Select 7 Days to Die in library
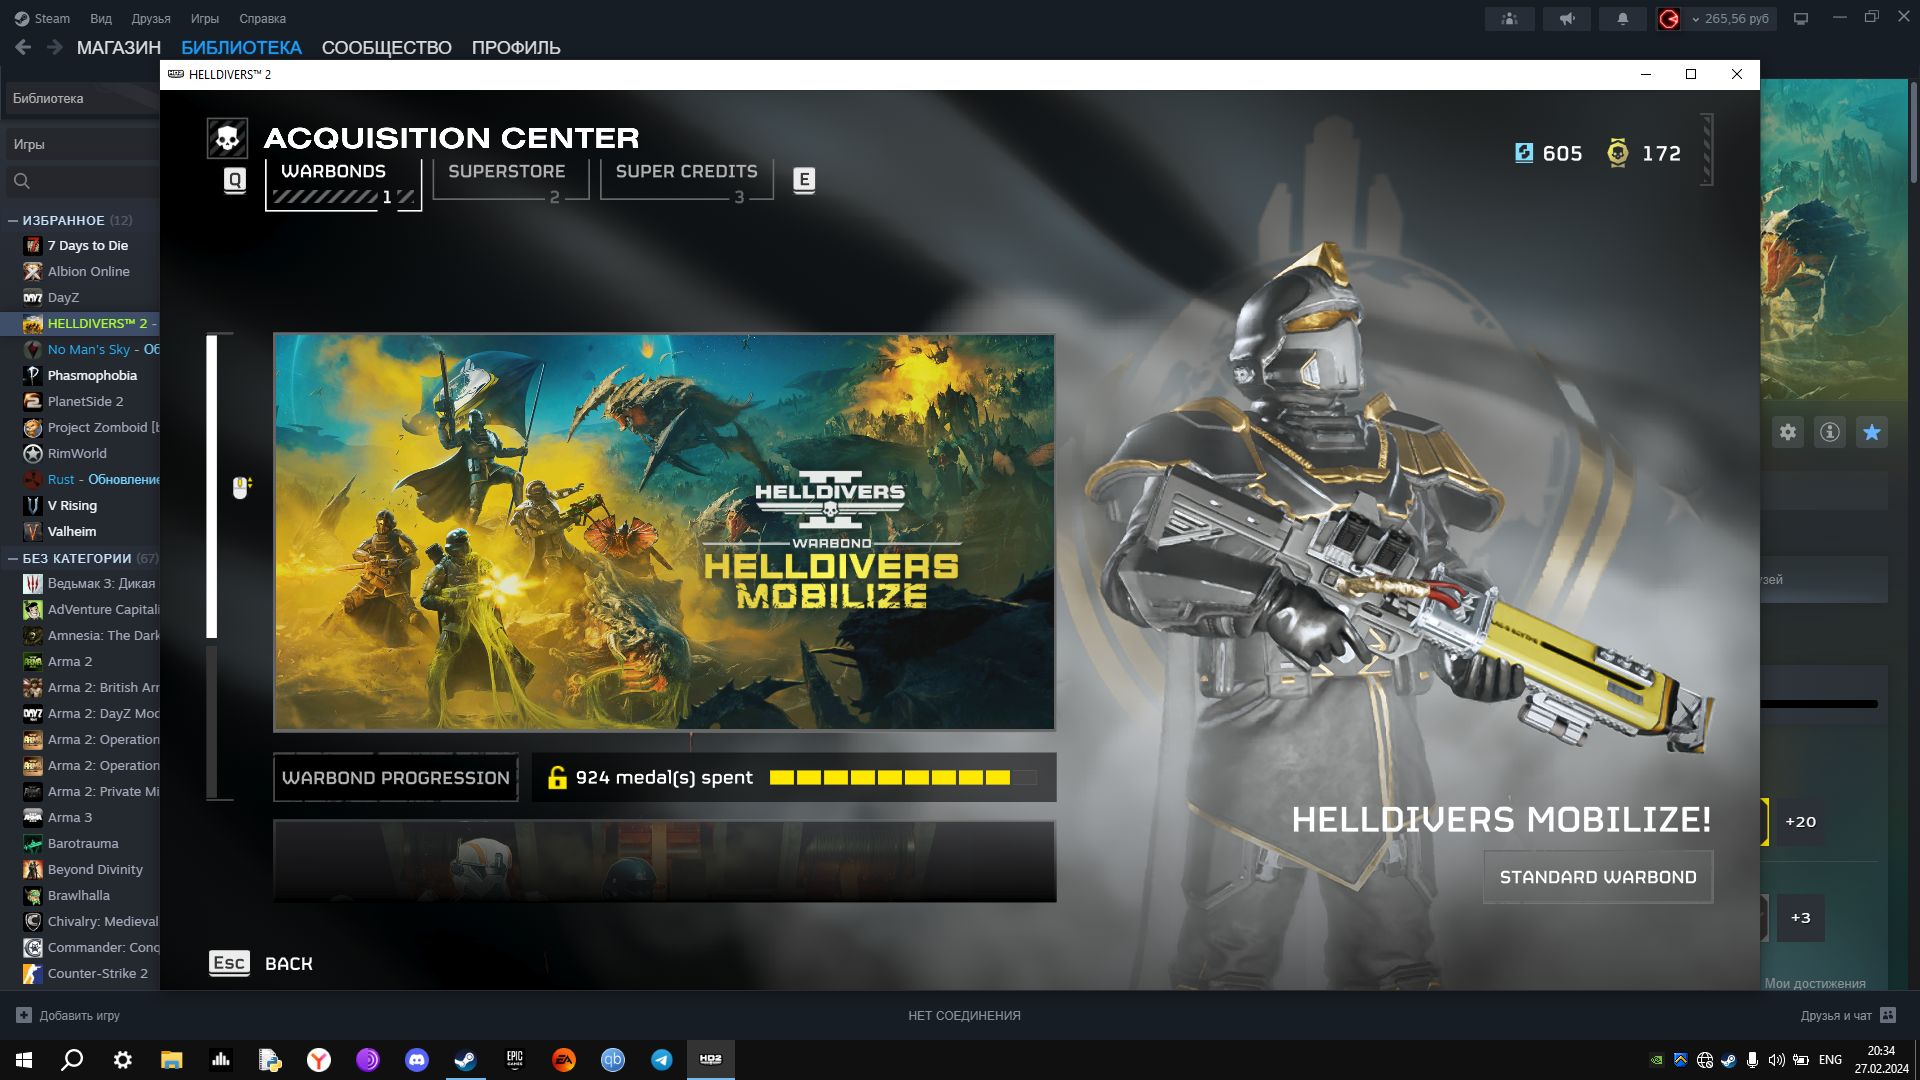The height and width of the screenshot is (1080, 1920). click(88, 245)
